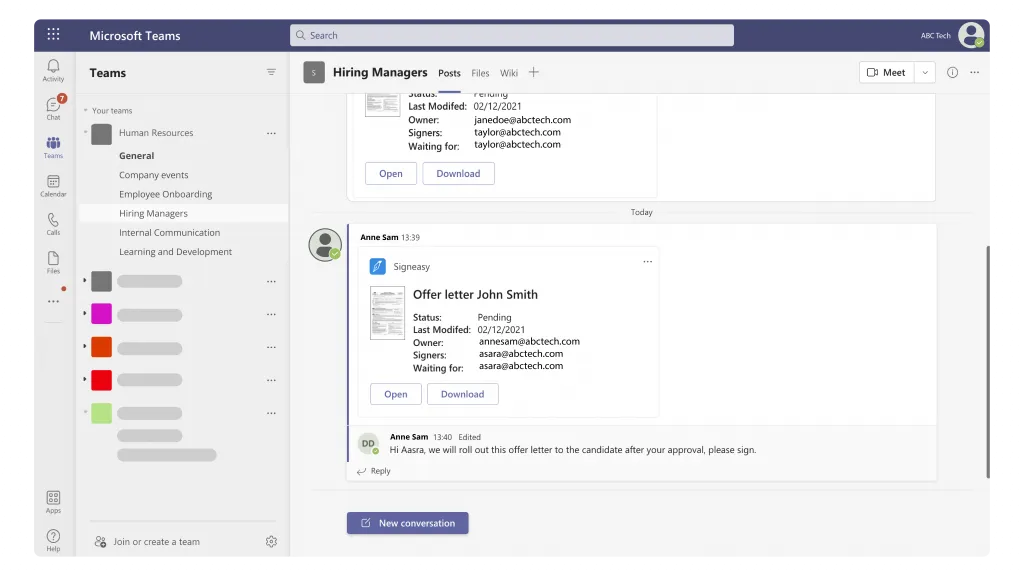Select the Internal Communication channel
Image resolution: width=1024 pixels, height=576 pixels.
coord(169,232)
